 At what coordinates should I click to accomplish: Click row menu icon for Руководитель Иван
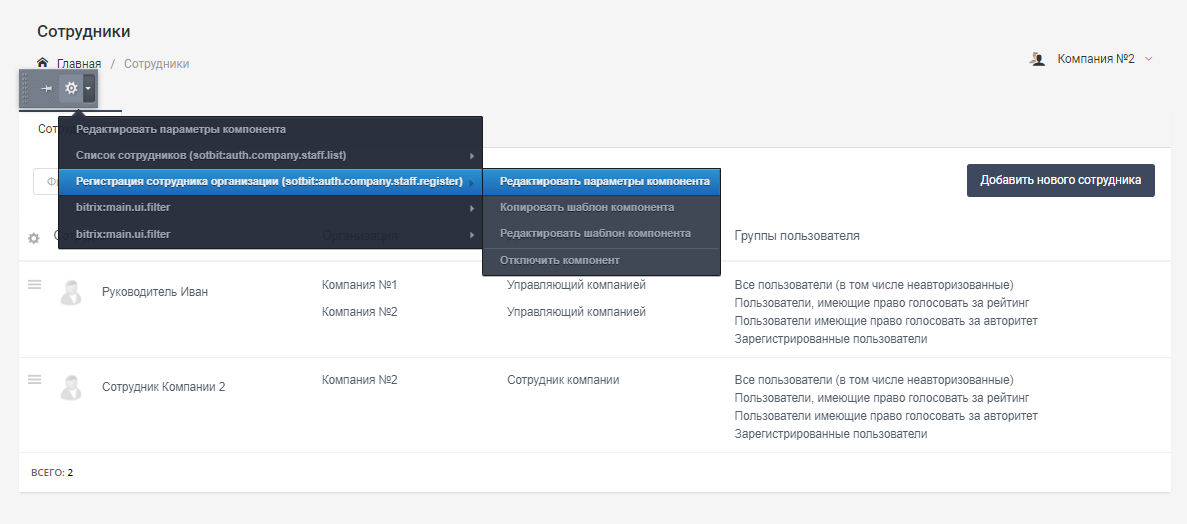tap(34, 285)
